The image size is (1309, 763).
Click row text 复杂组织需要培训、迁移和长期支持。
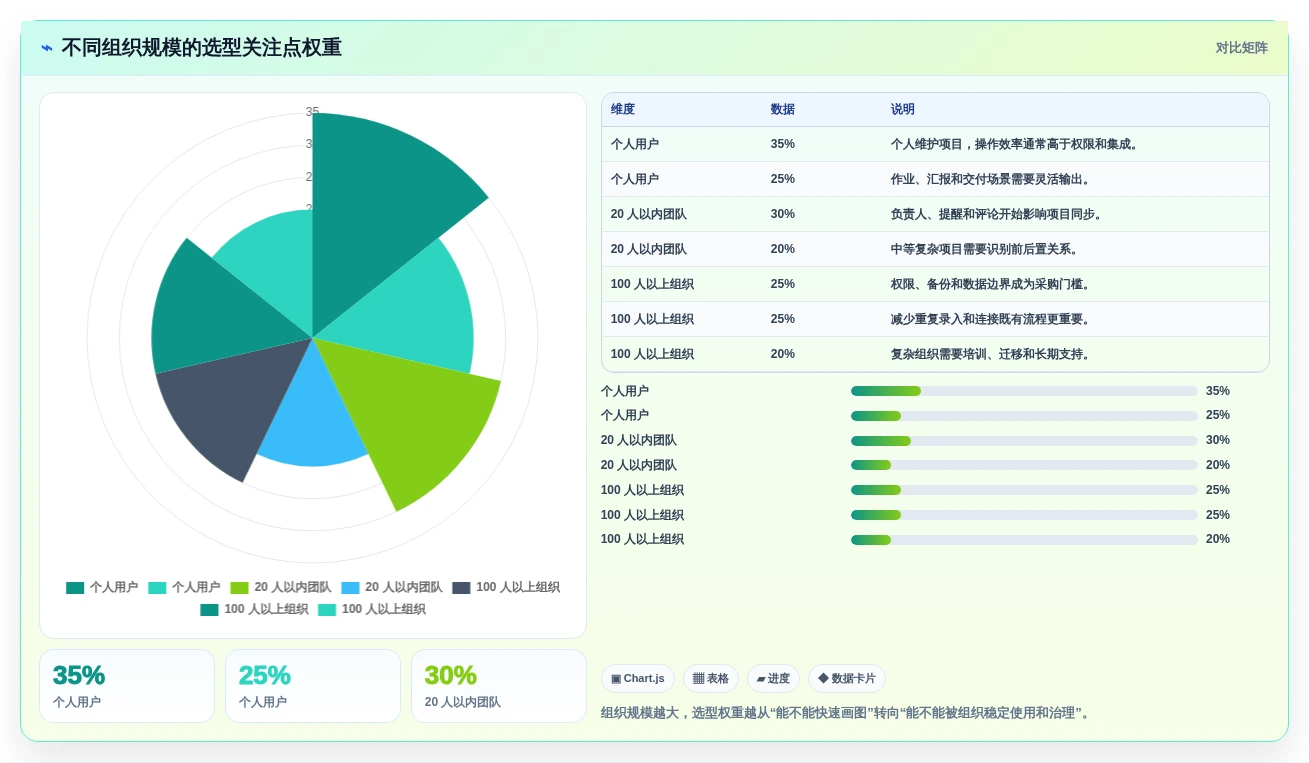coord(992,354)
